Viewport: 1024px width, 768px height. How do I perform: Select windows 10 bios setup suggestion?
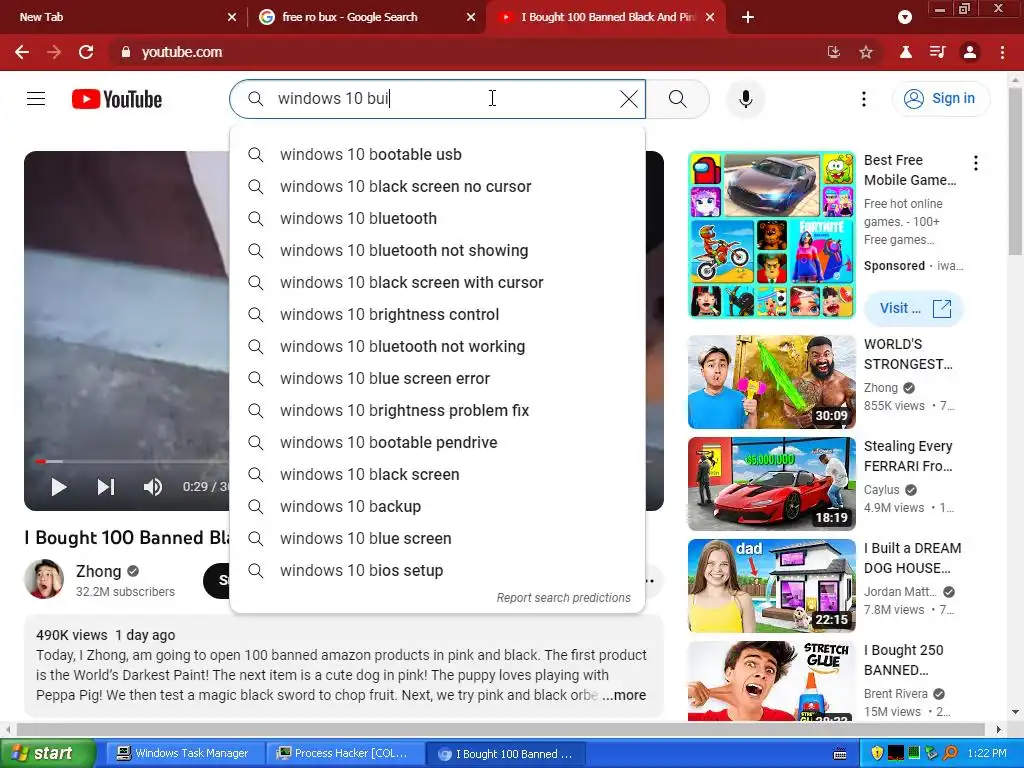[x=438, y=571]
